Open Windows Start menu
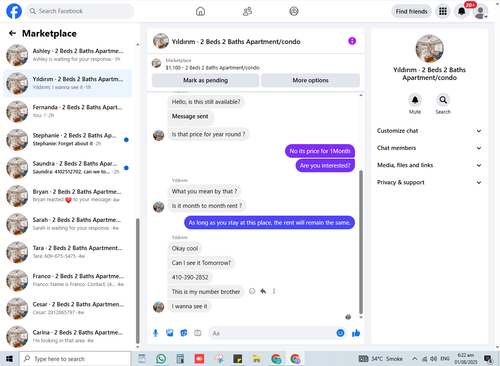 [9, 359]
